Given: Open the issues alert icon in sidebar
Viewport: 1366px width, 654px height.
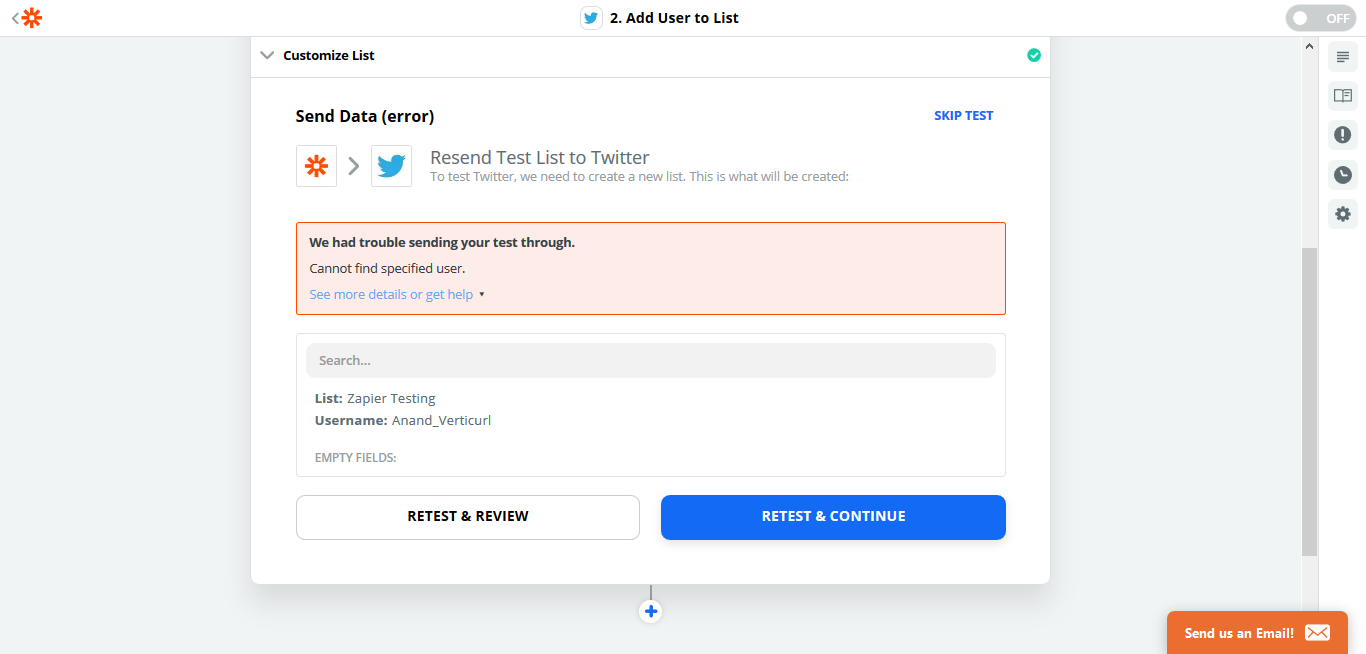Looking at the screenshot, I should click(x=1343, y=135).
